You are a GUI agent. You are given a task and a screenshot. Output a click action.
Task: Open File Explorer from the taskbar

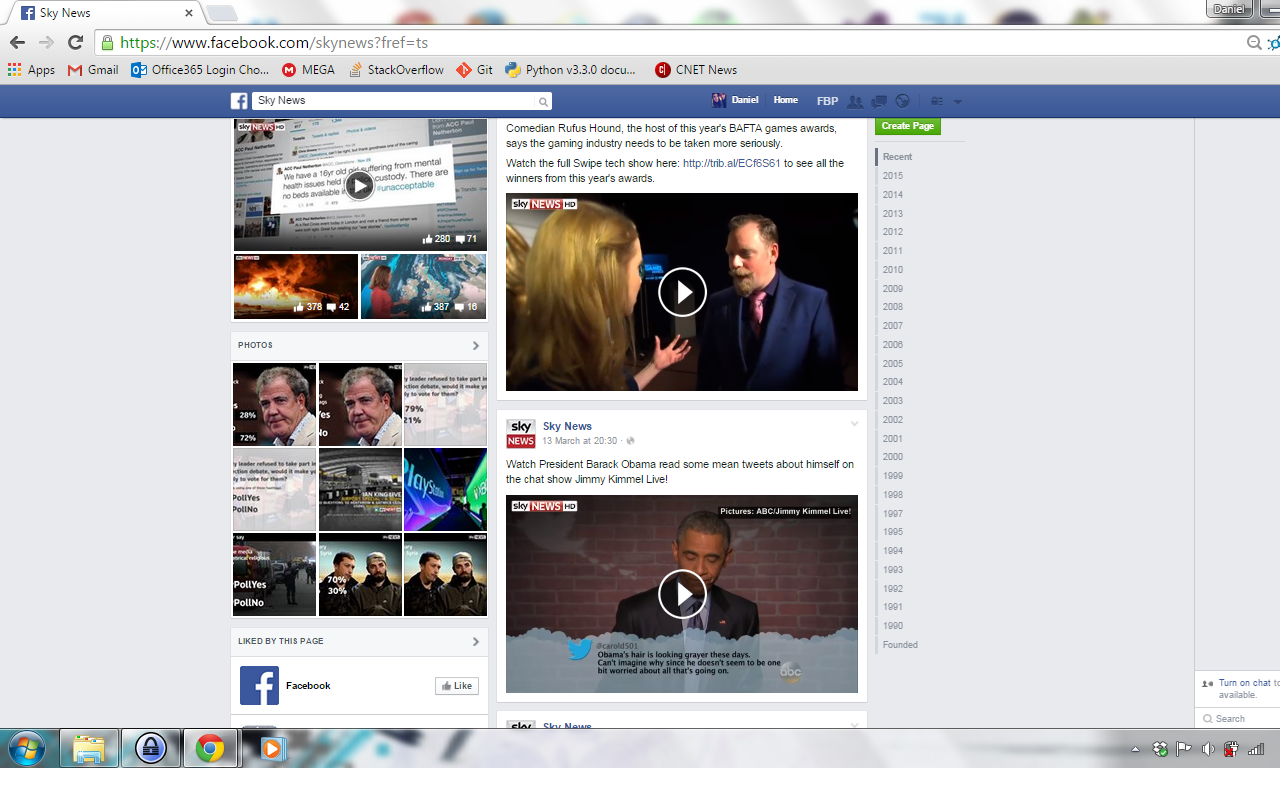[89, 748]
